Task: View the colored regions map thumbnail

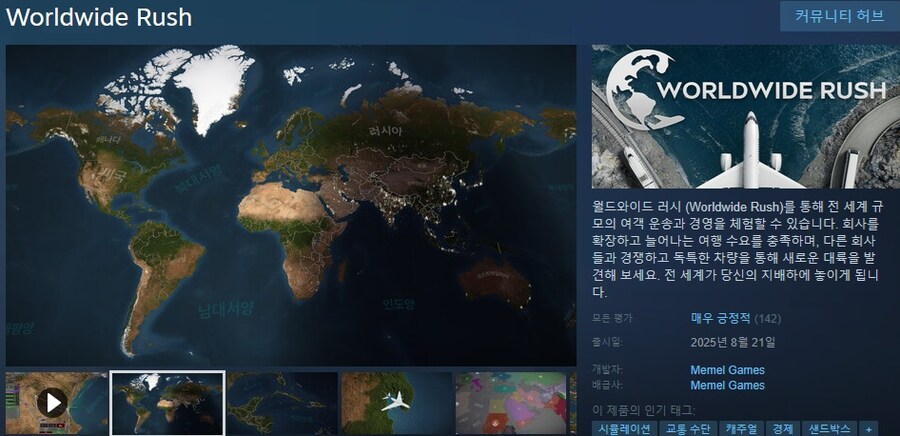Action: coord(510,403)
